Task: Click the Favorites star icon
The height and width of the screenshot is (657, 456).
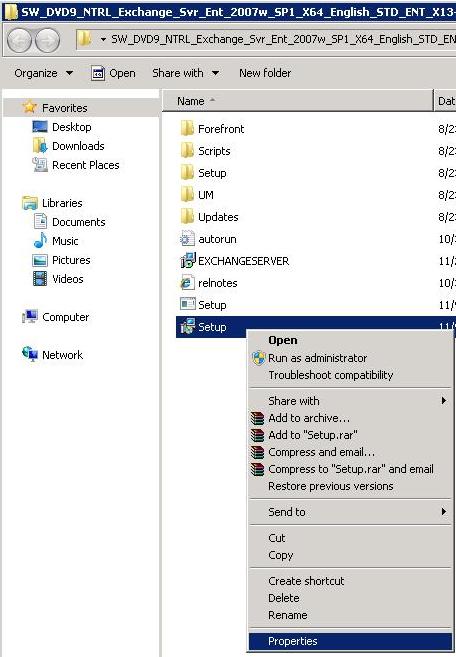Action: click(29, 107)
